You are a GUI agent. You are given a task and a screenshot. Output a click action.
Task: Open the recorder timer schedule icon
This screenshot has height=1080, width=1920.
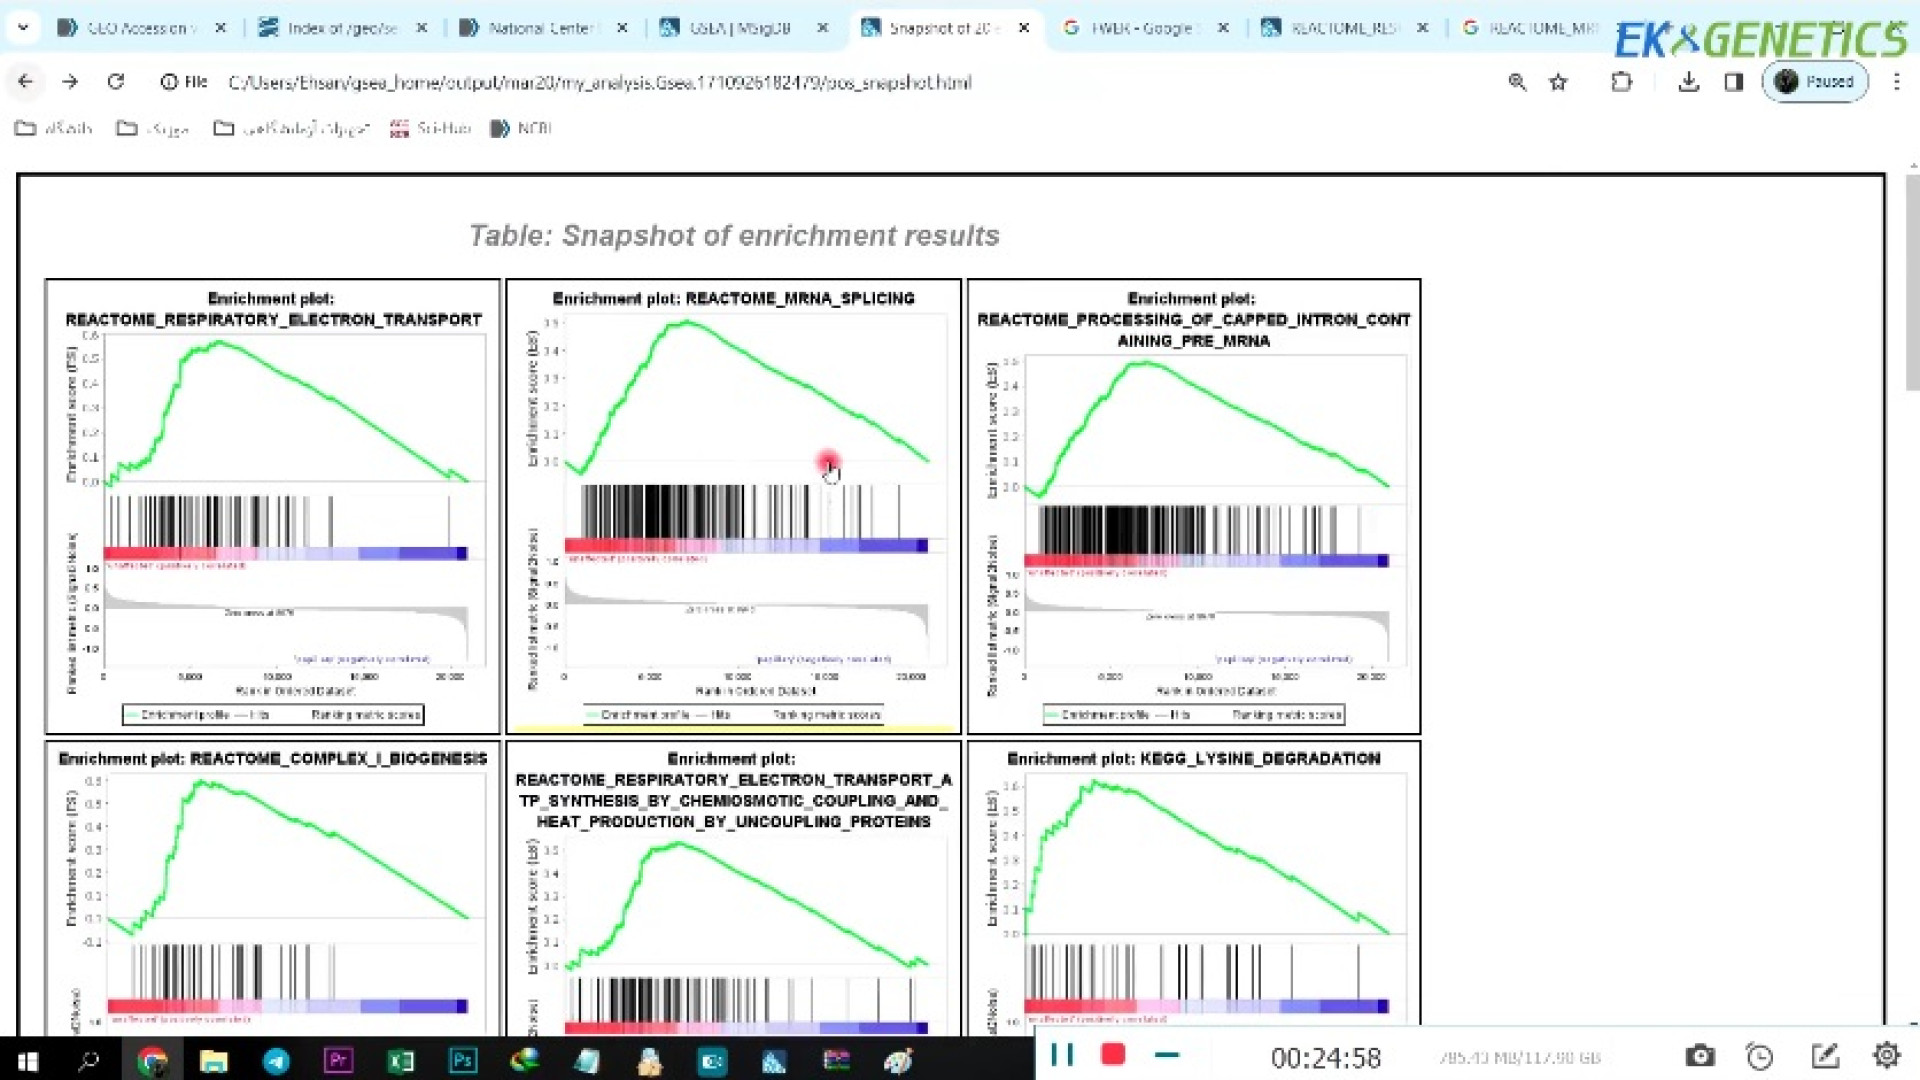pyautogui.click(x=1760, y=1056)
